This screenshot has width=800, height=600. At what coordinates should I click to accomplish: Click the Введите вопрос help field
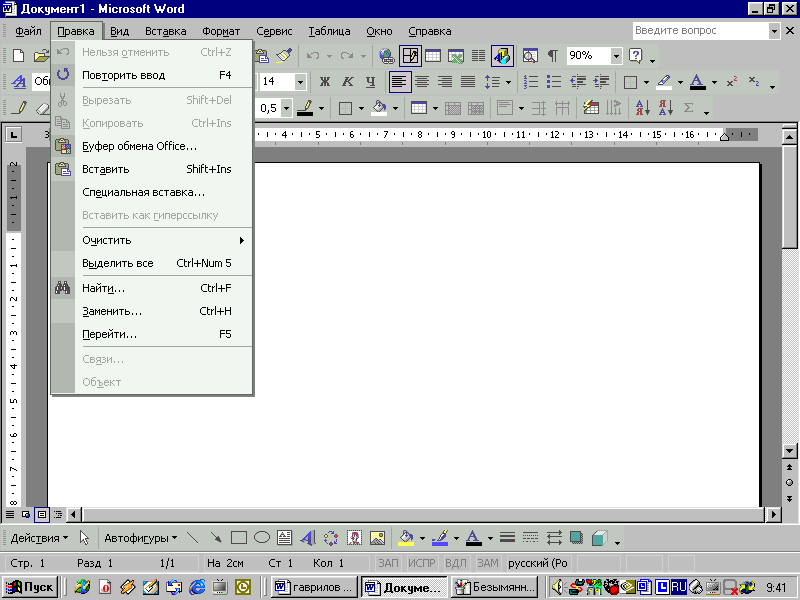point(701,31)
